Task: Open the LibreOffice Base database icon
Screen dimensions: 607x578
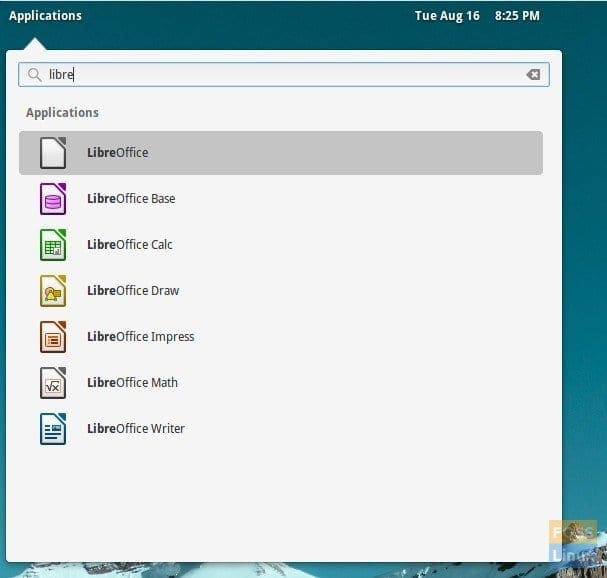Action: (x=53, y=199)
